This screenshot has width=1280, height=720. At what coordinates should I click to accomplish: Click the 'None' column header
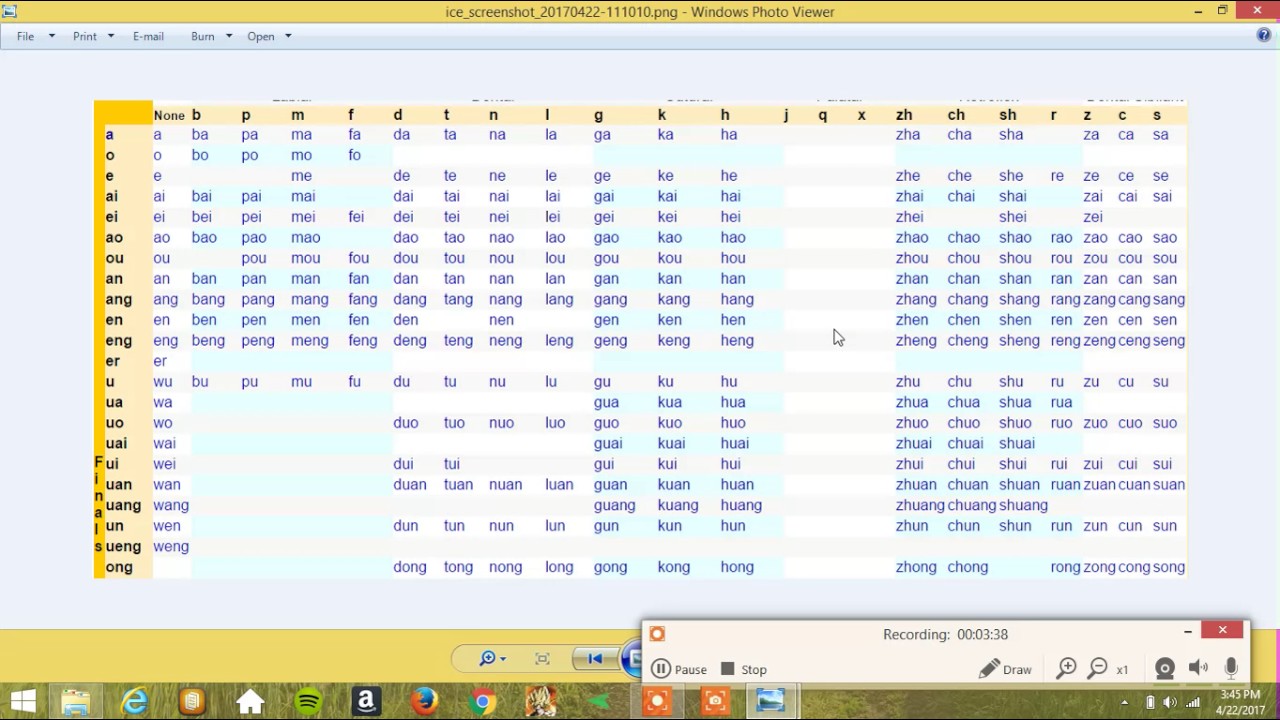click(169, 115)
